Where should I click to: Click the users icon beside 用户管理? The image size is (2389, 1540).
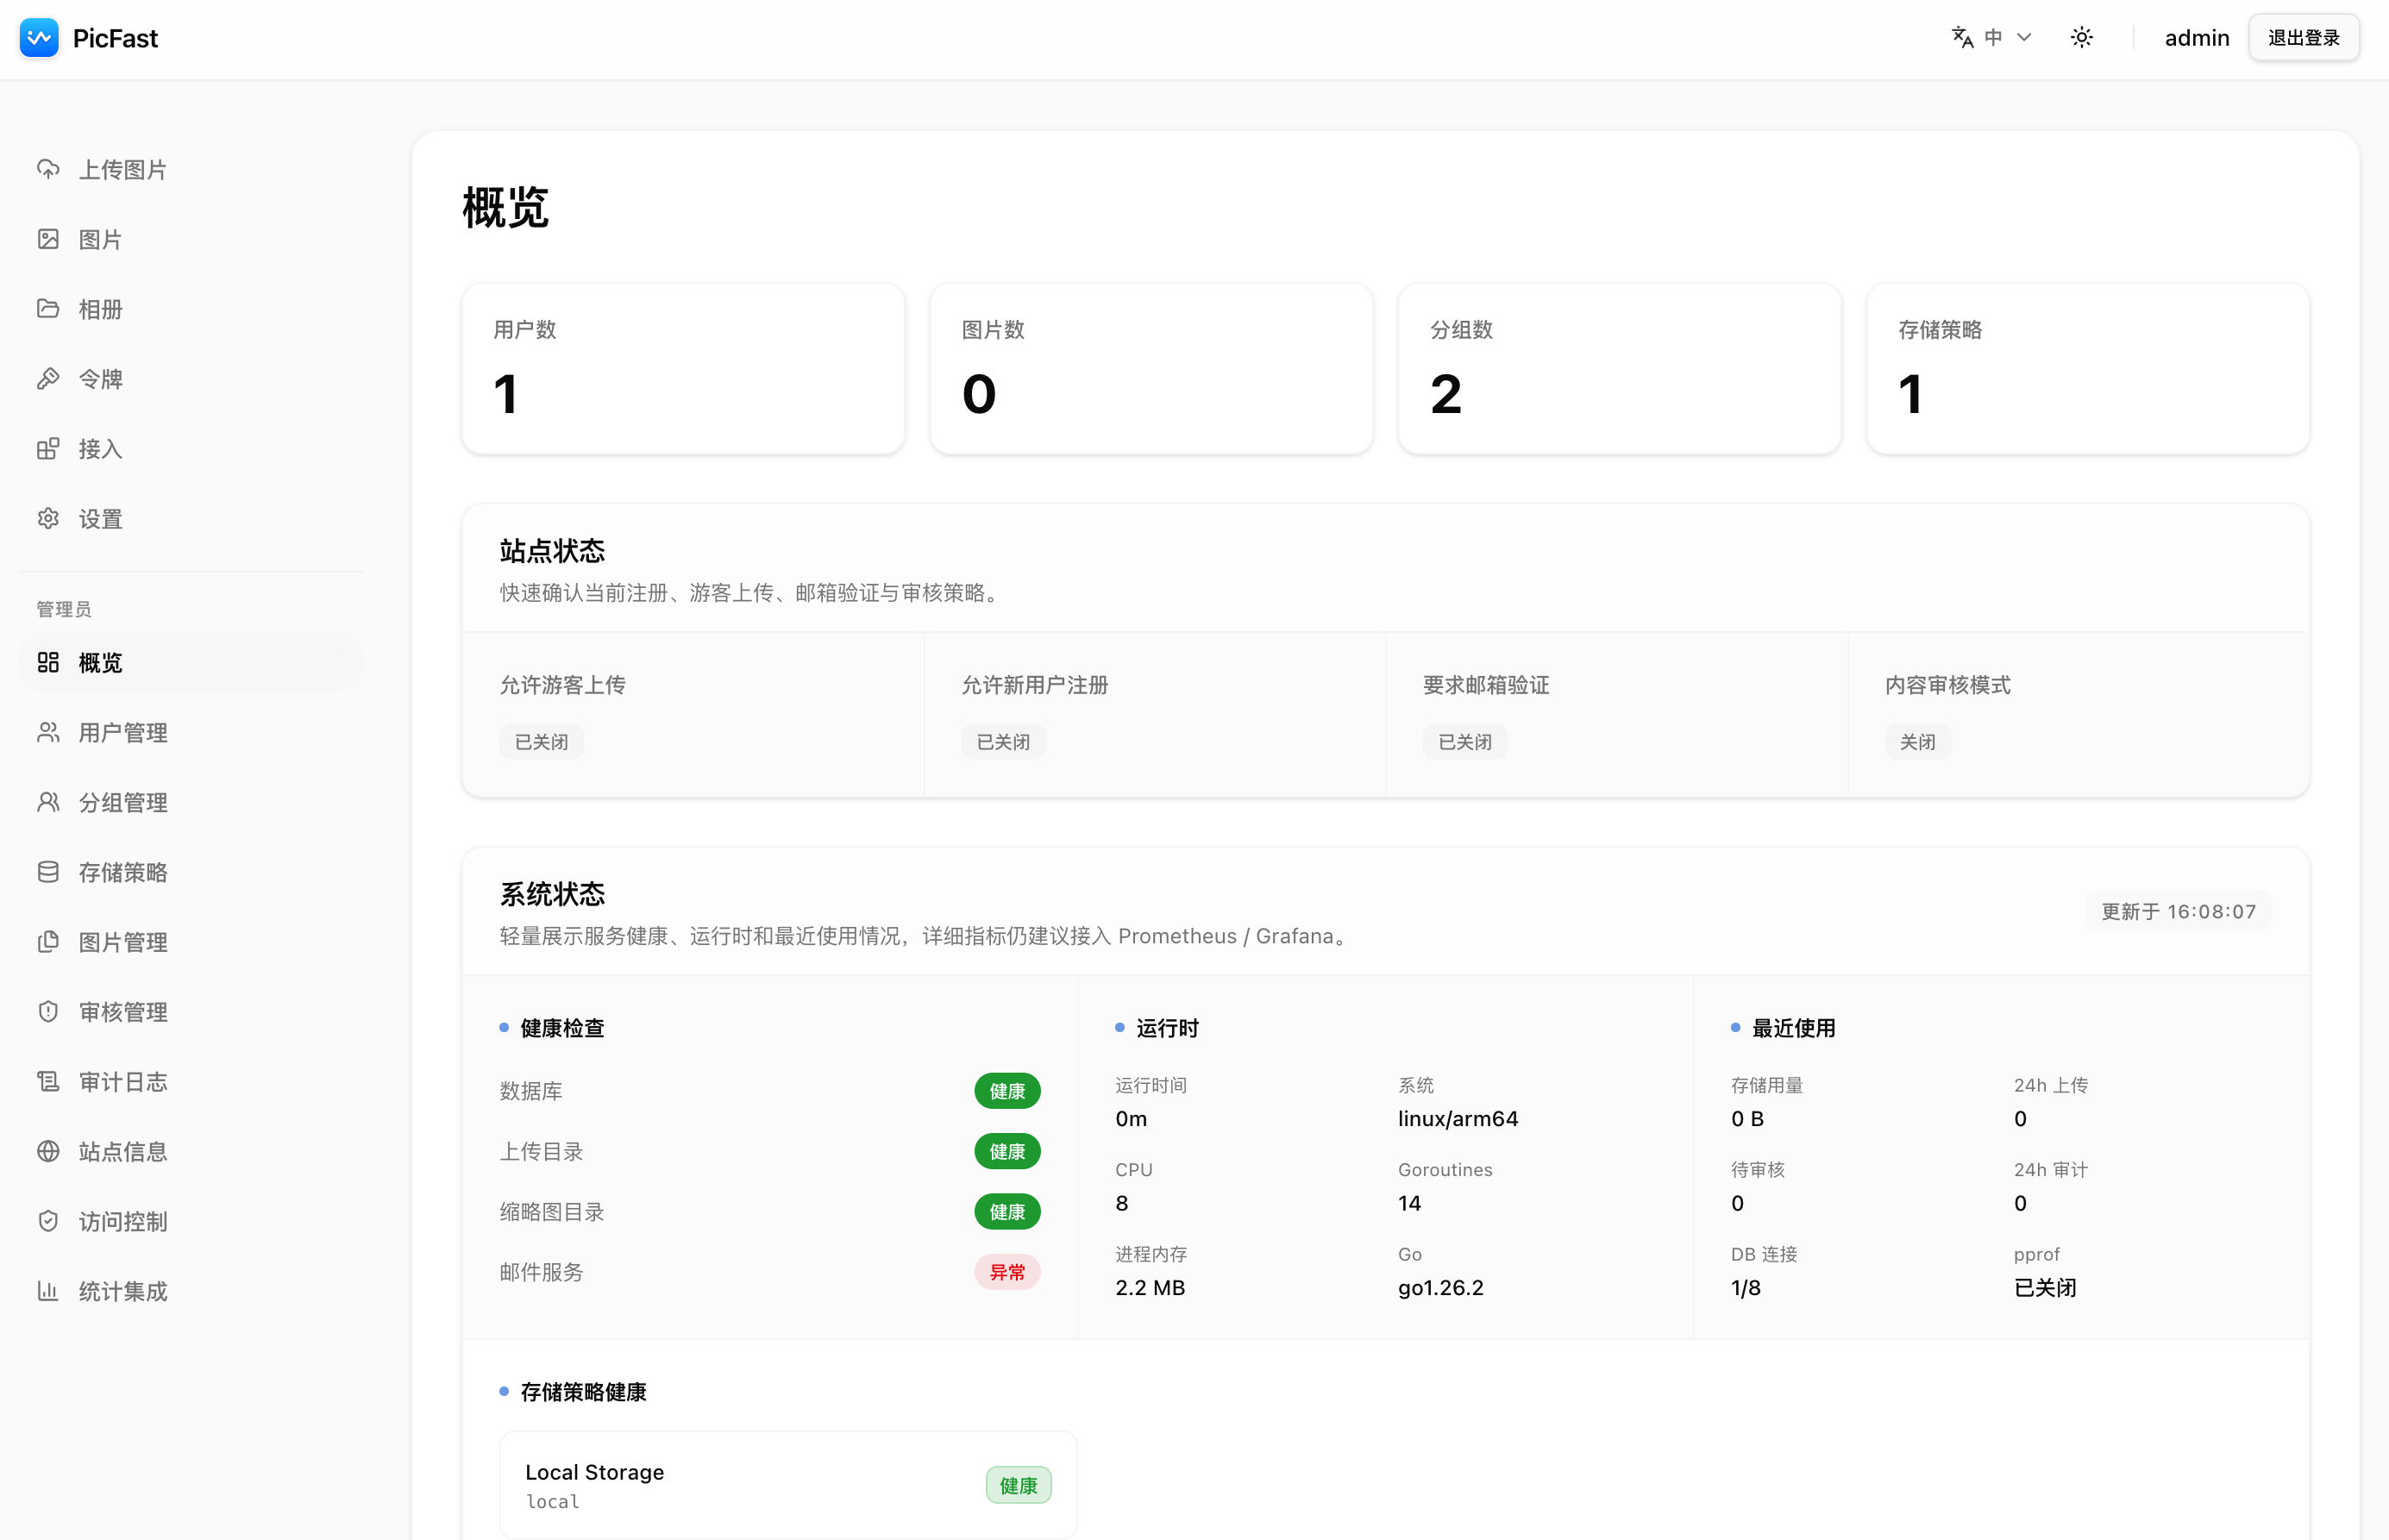(48, 732)
